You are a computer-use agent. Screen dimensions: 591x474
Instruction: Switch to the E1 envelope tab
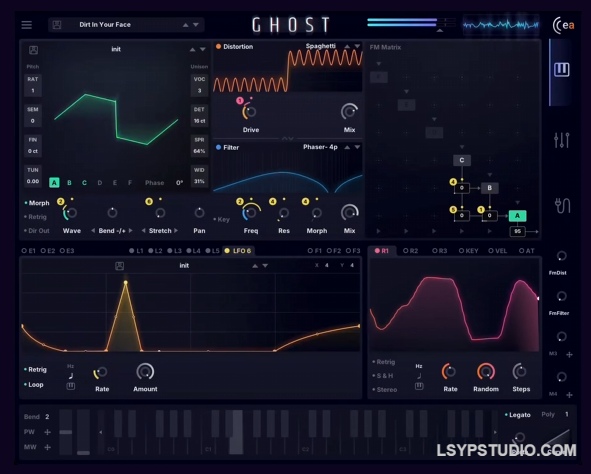29,251
